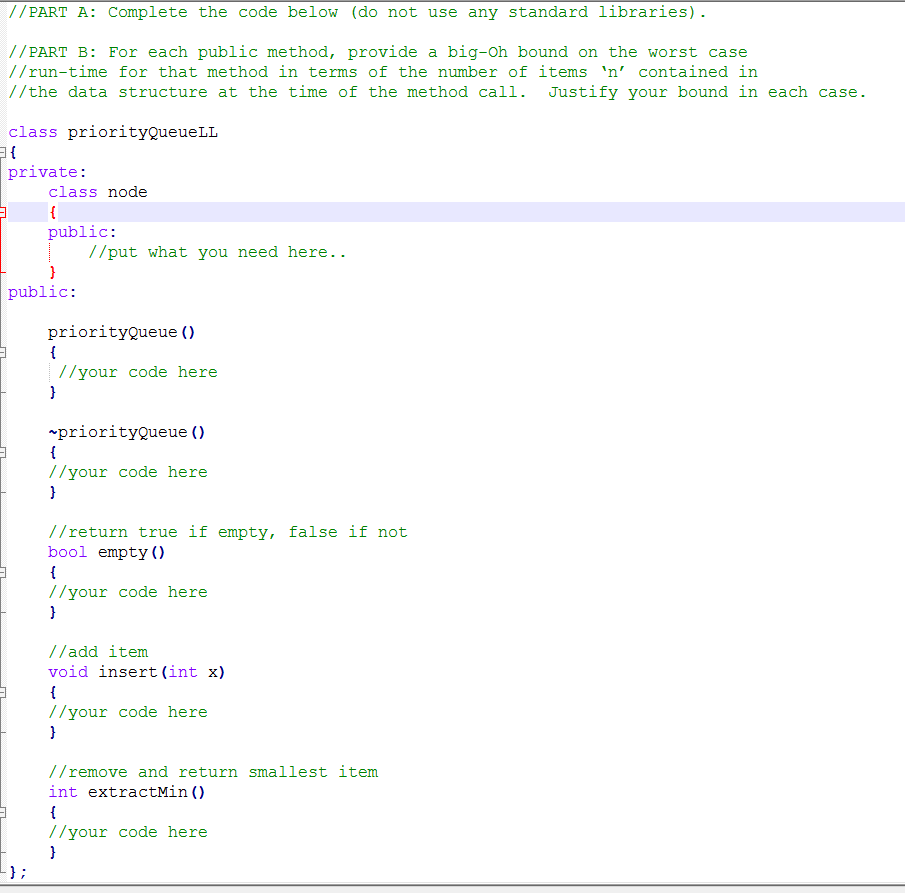Collapse the priorityQueue constructor body
This screenshot has height=893, width=905.
point(4,351)
